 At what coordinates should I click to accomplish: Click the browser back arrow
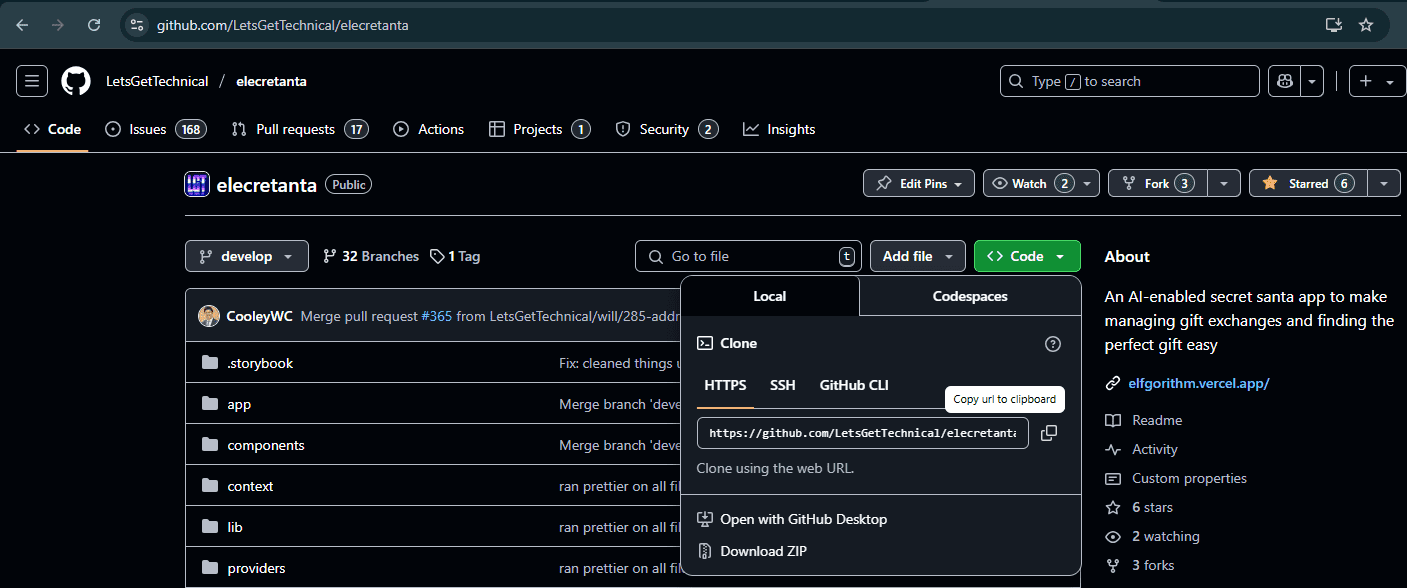click(22, 25)
